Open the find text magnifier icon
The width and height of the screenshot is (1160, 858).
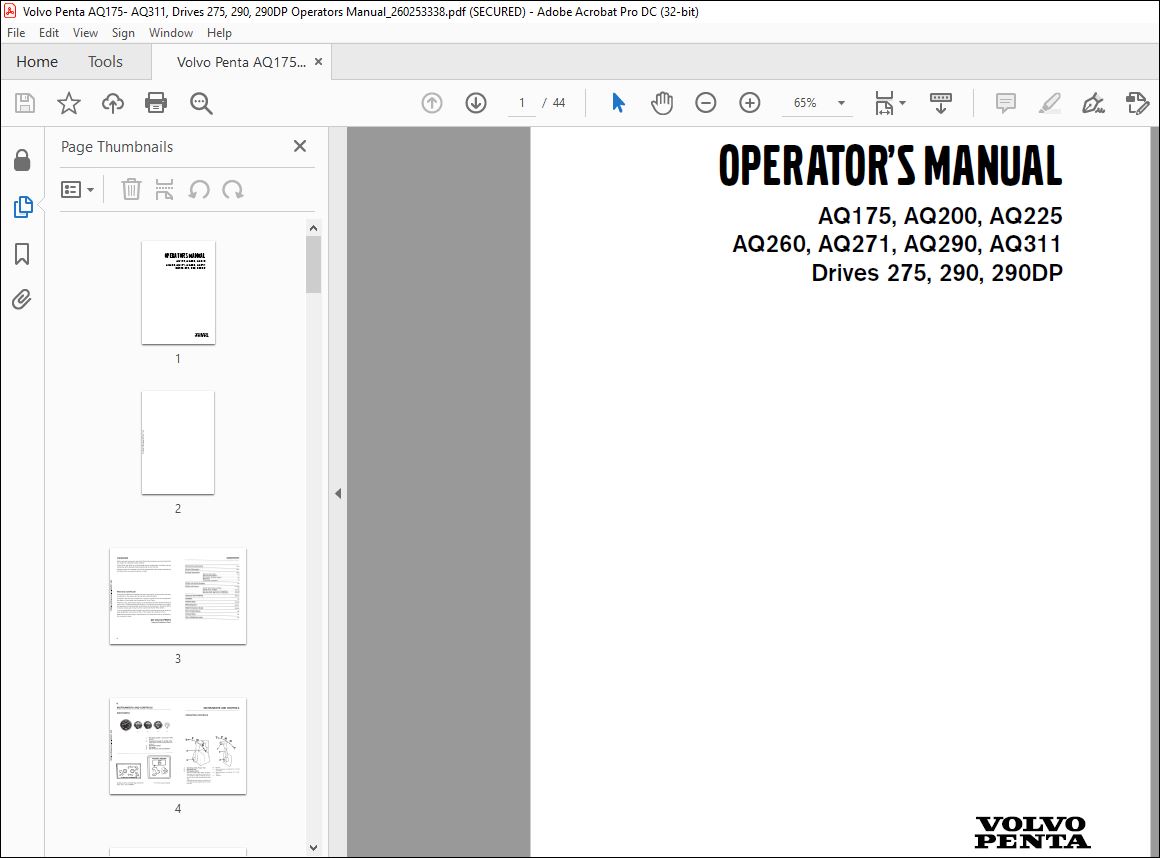(201, 103)
